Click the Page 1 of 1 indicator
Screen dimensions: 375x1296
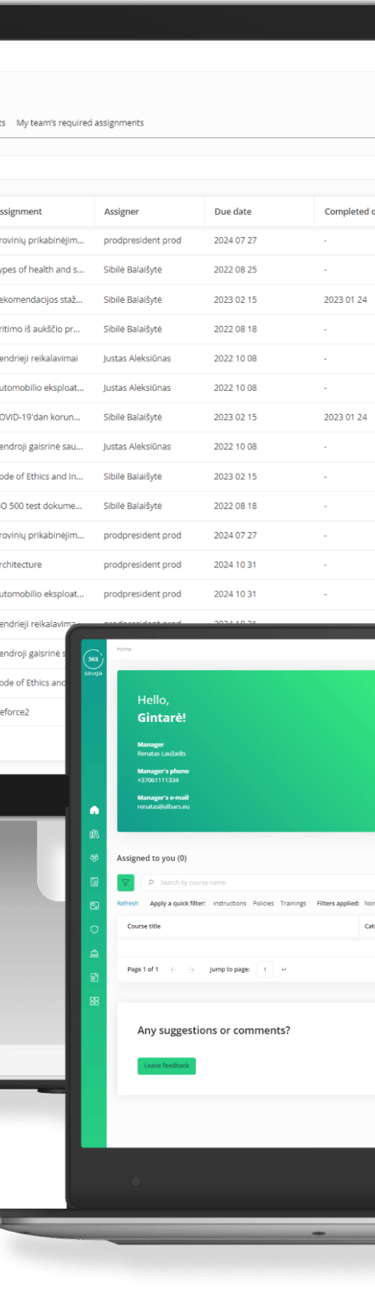coord(143,969)
